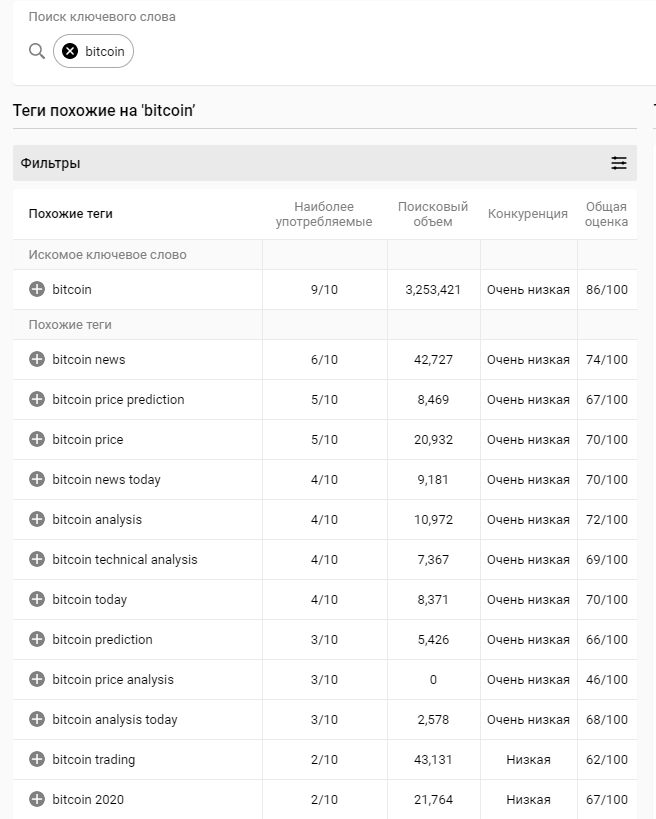Add the 'bitcoin today' tag
Viewport: 656px width, 819px height.
(37, 599)
